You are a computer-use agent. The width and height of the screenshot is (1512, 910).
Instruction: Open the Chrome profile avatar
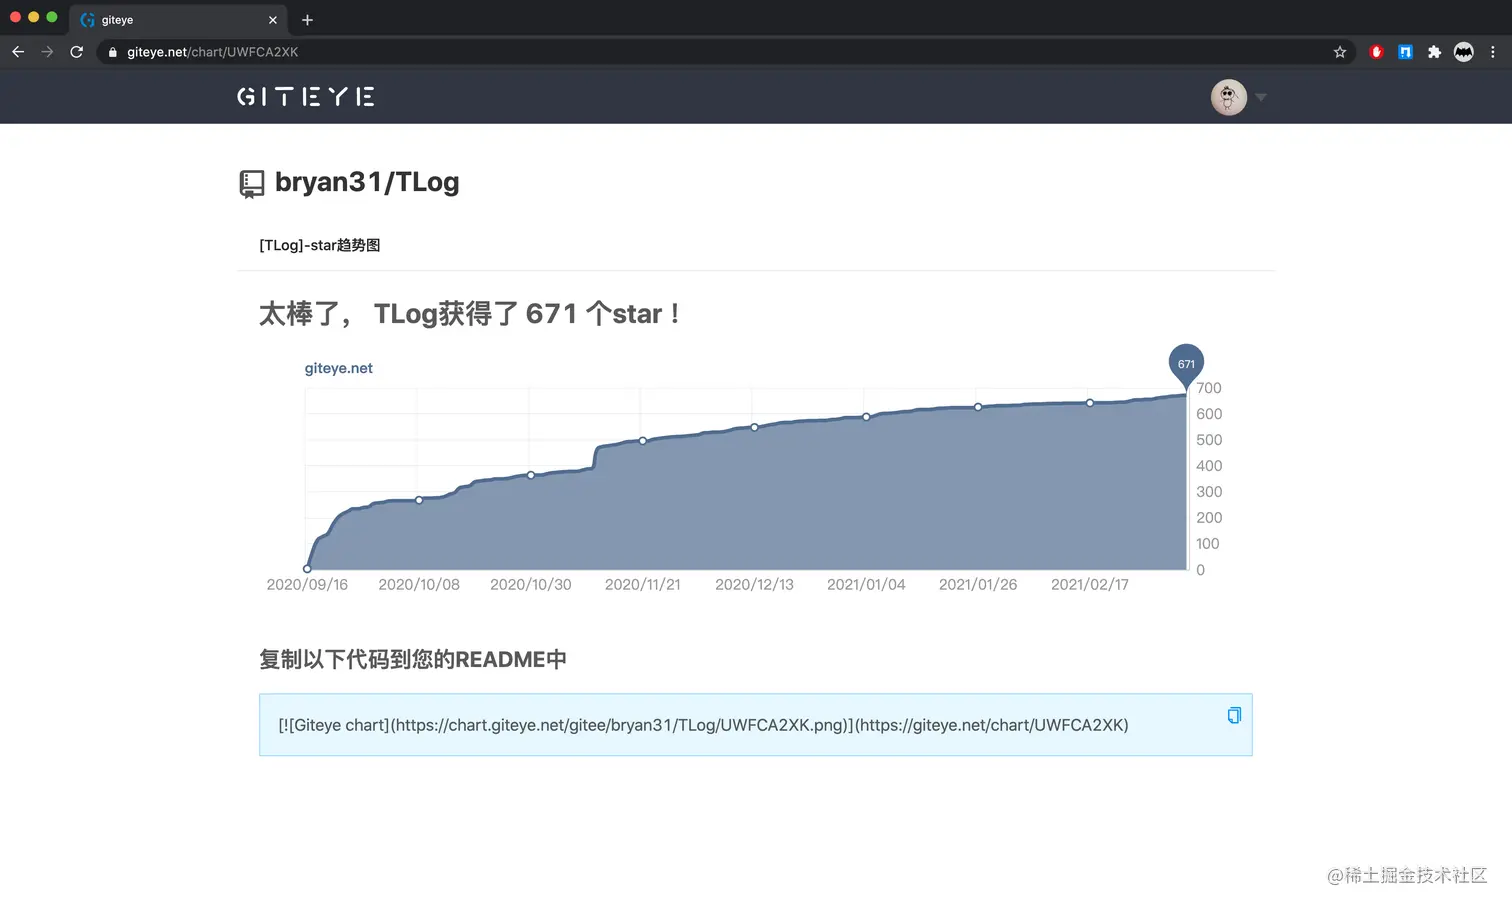(1463, 52)
